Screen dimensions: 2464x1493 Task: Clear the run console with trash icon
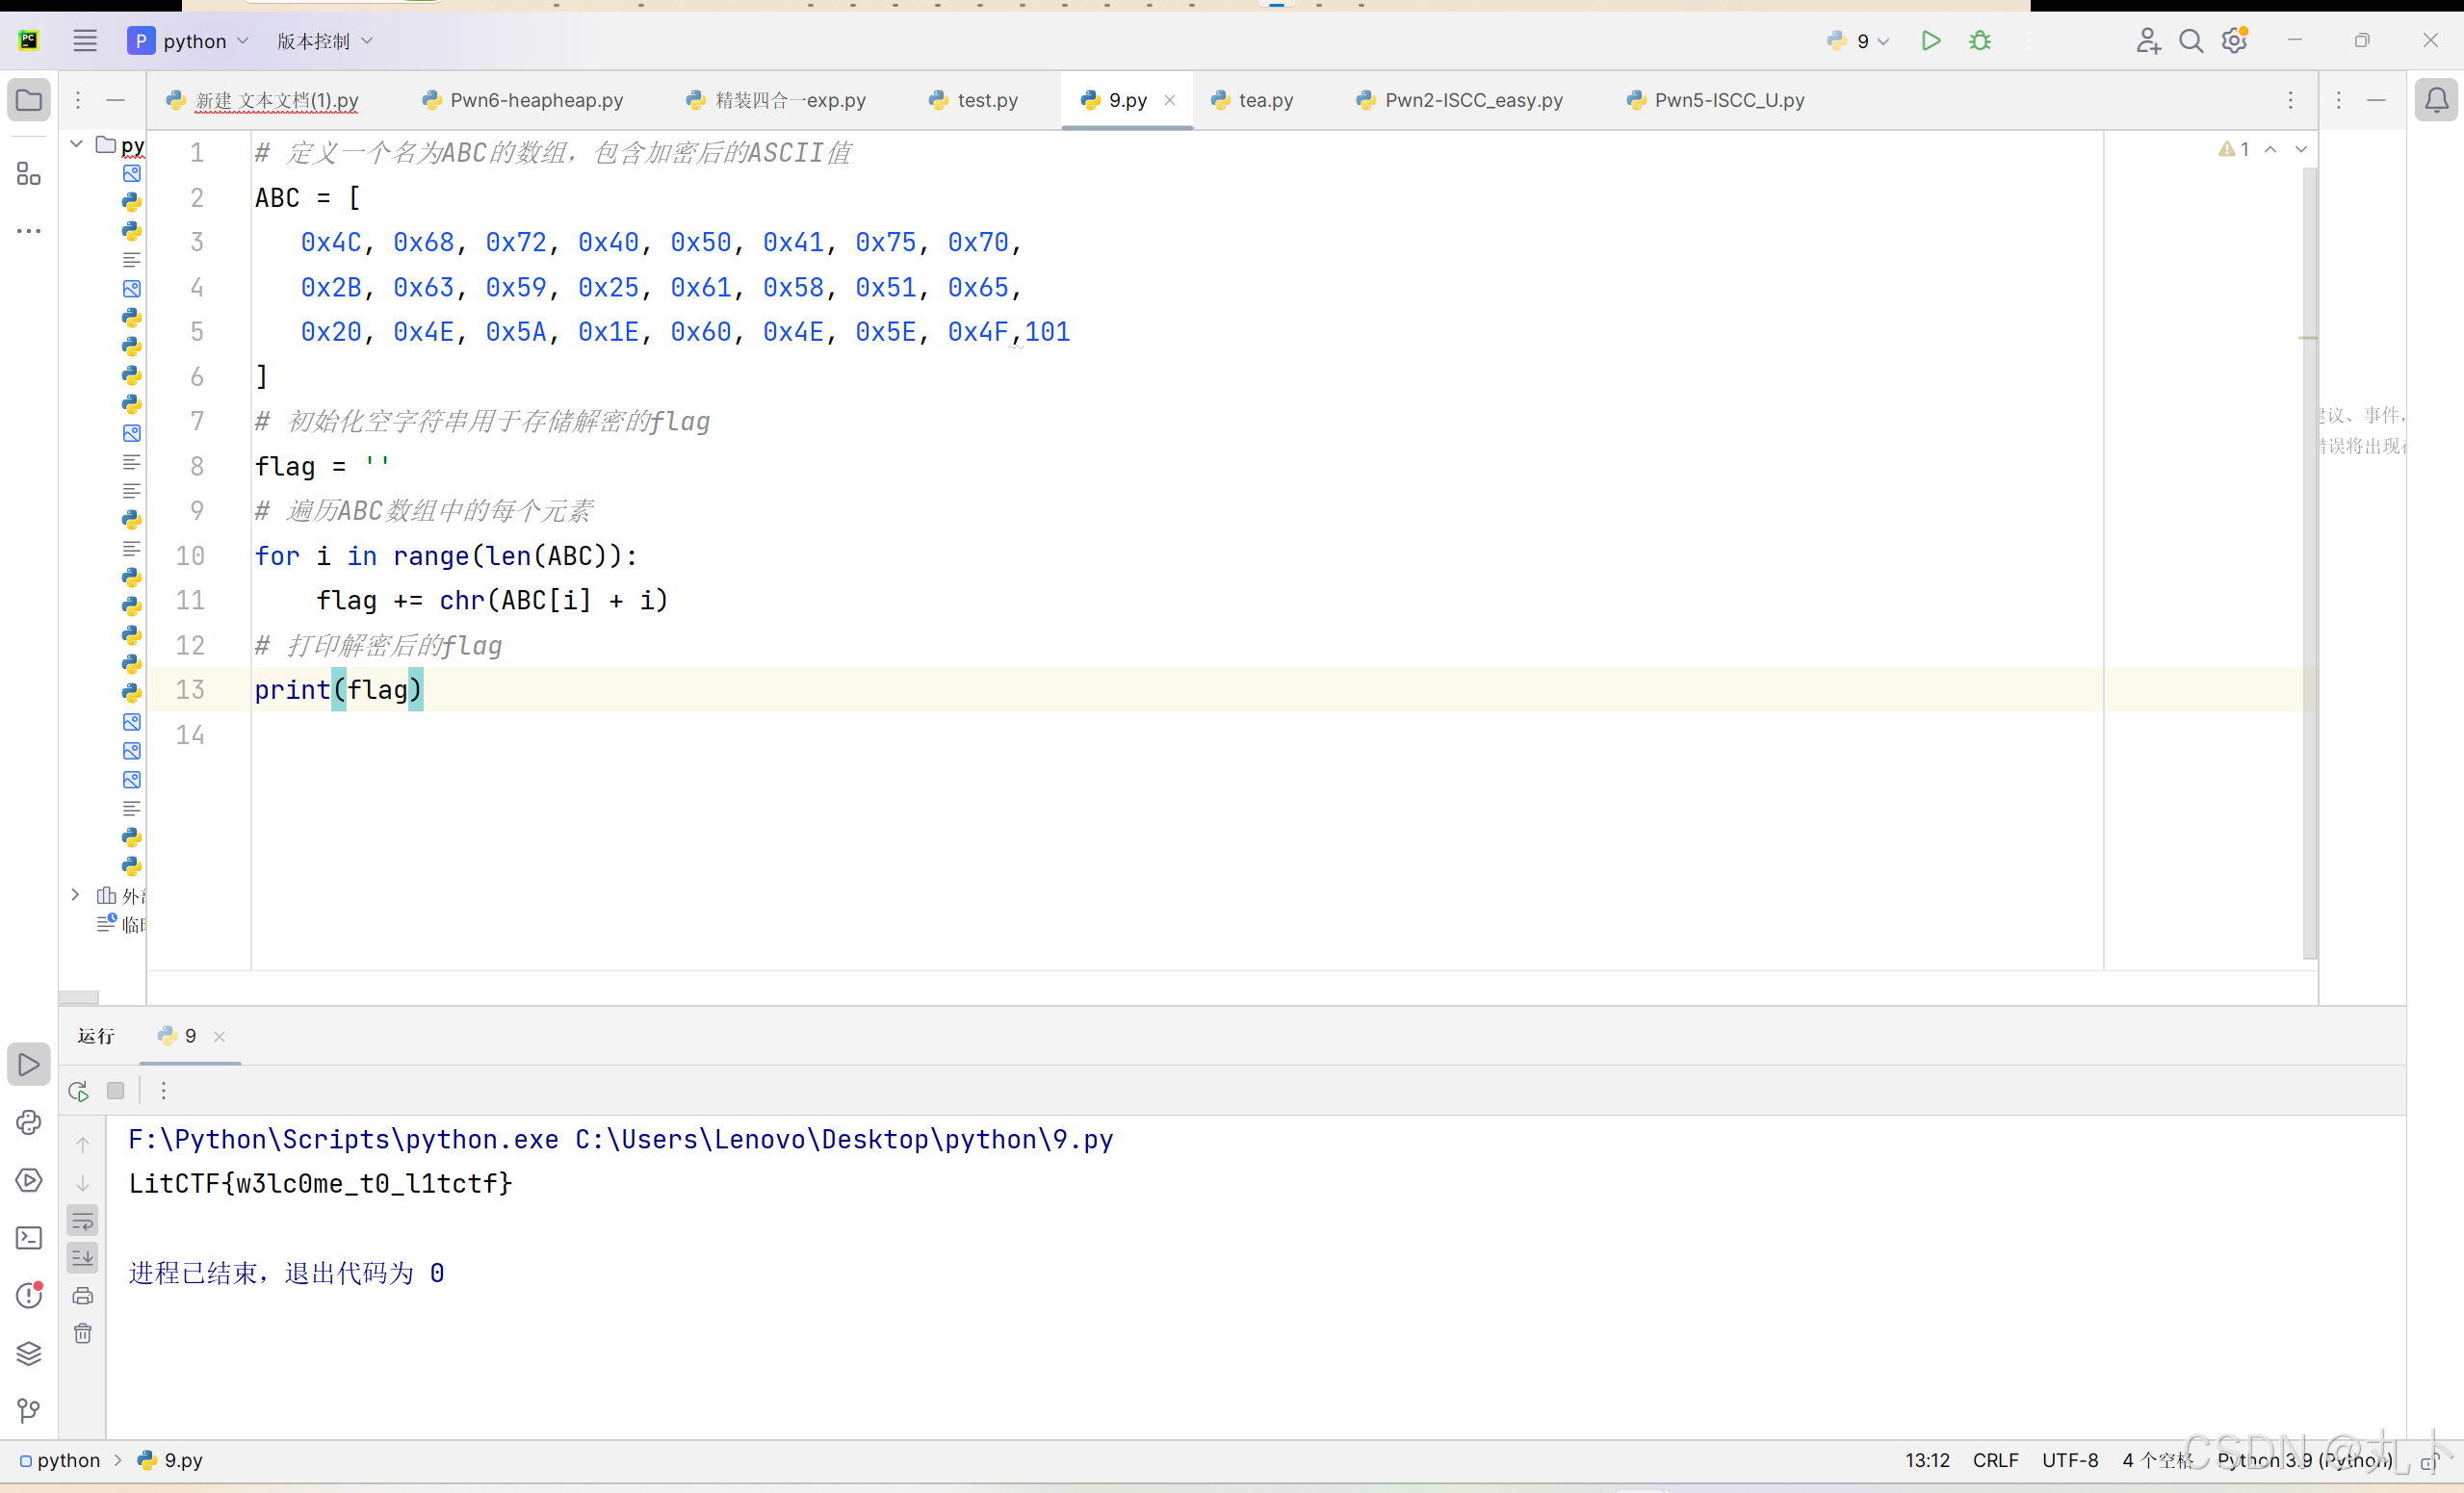coord(83,1333)
